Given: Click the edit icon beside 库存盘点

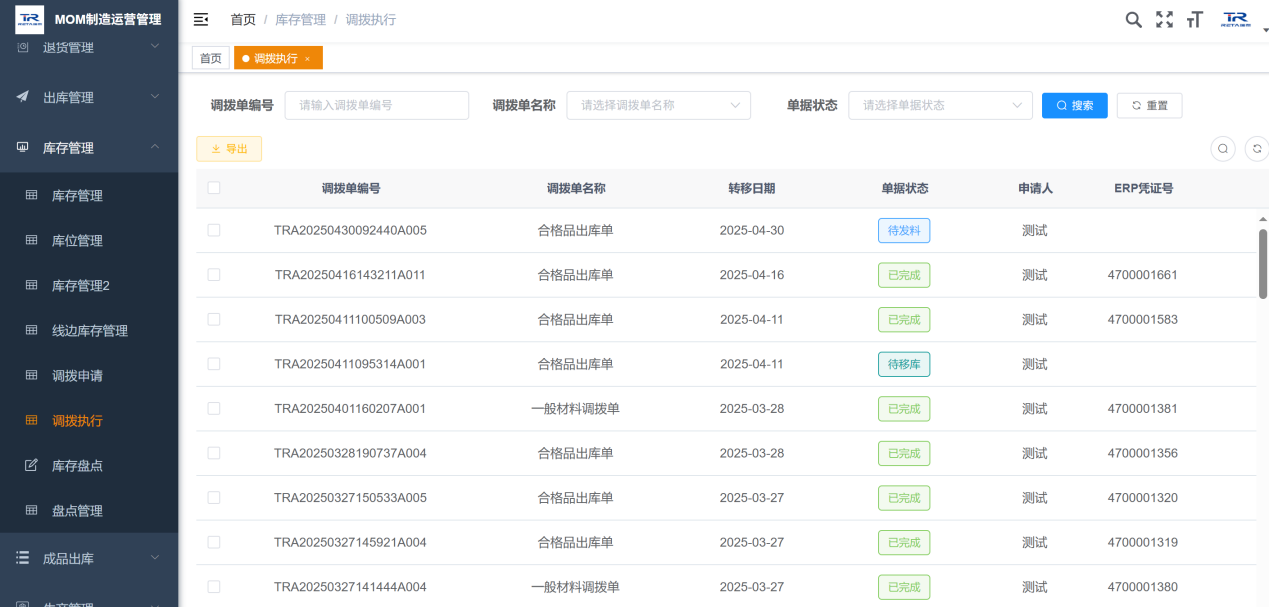Looking at the screenshot, I should click(31, 465).
